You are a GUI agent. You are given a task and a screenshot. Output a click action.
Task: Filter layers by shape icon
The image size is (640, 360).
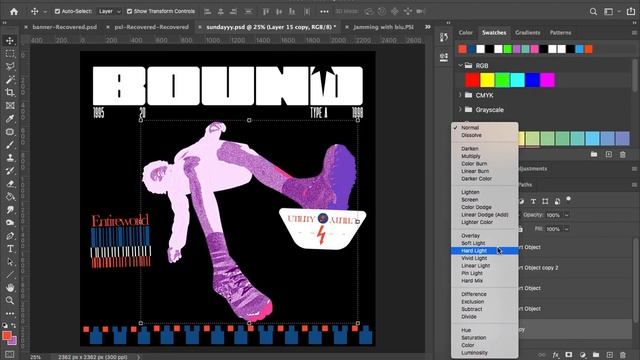tap(545, 201)
